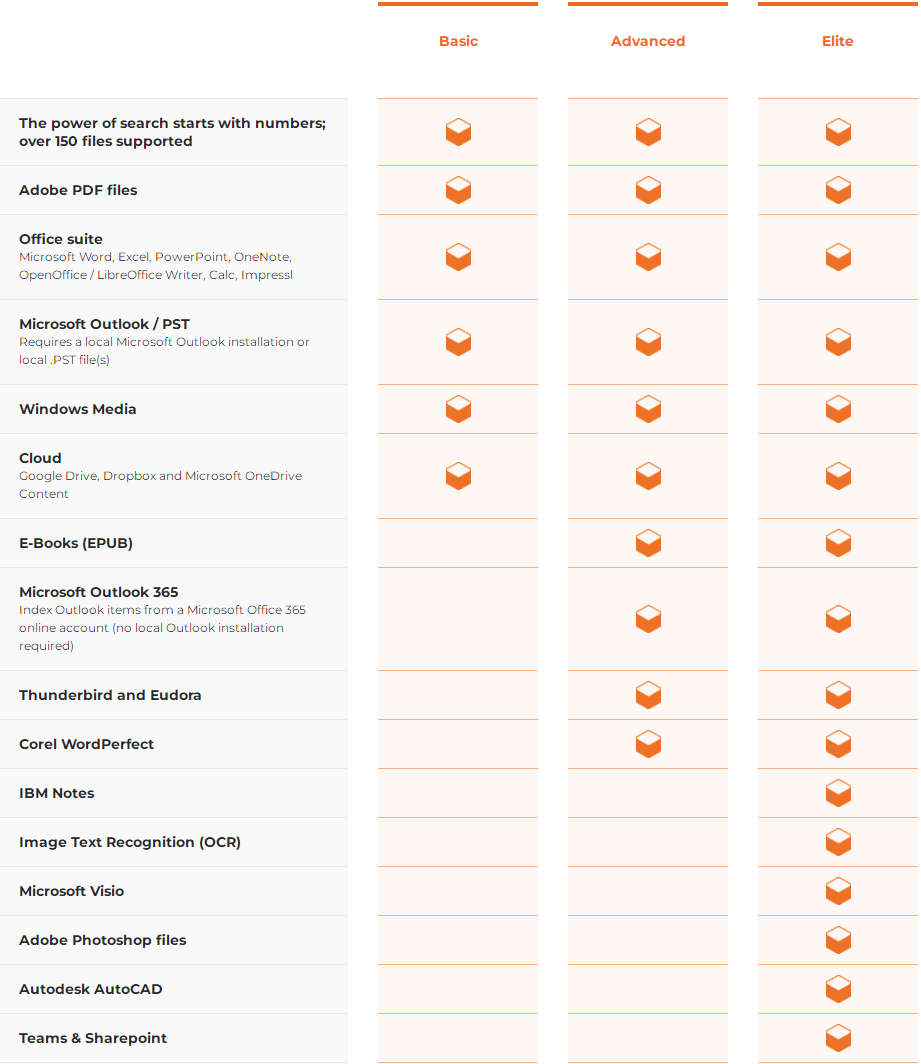
Task: Click the Elite icon for Image Text Recognition (OCR)
Action: pos(838,842)
